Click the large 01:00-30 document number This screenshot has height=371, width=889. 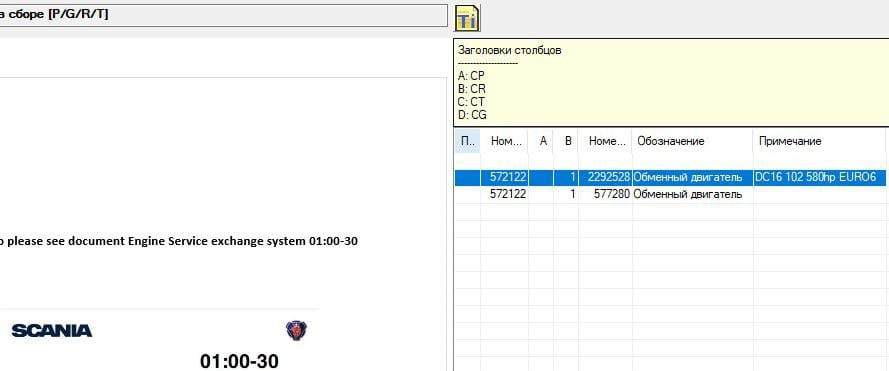click(x=239, y=361)
